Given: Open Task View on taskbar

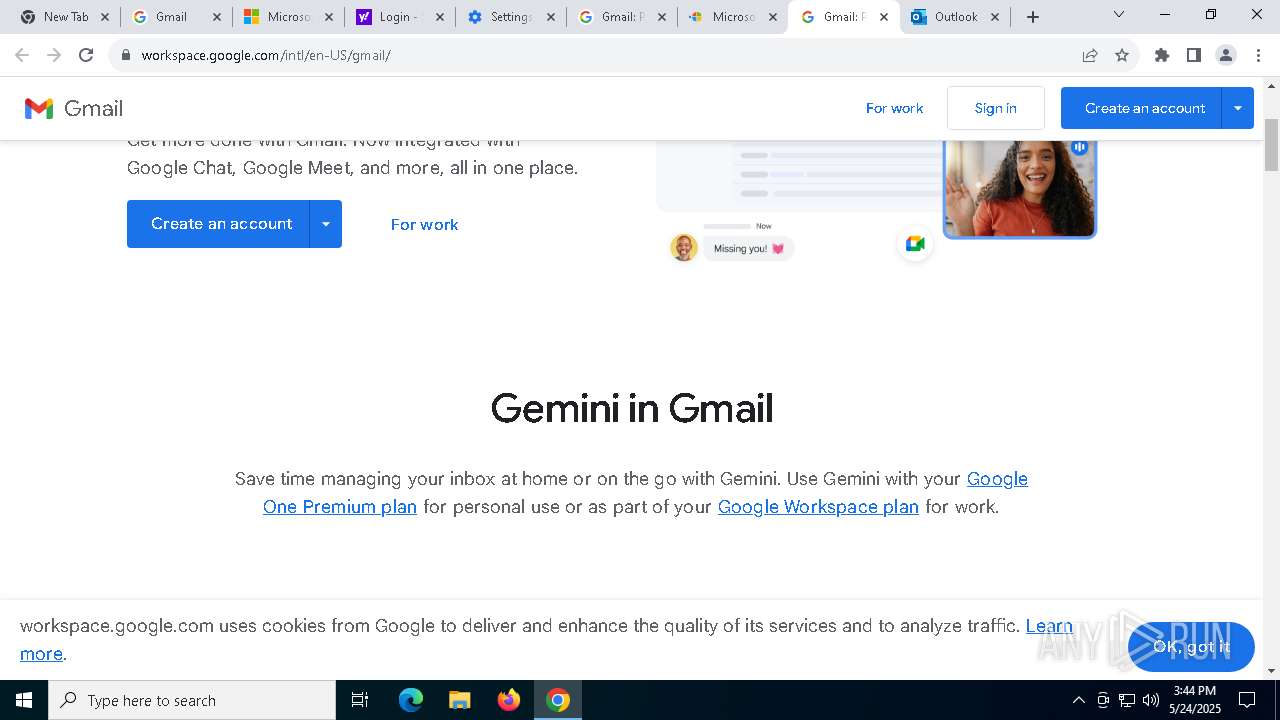Looking at the screenshot, I should pos(360,700).
